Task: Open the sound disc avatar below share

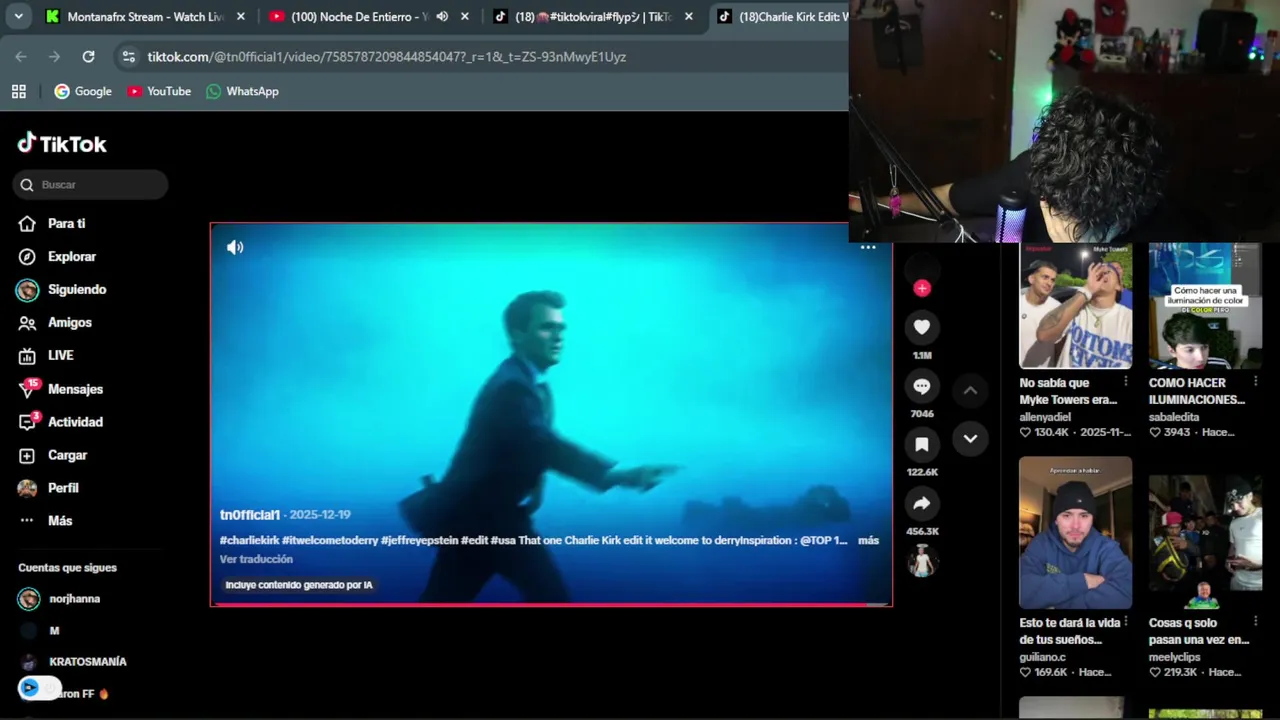Action: click(x=922, y=562)
